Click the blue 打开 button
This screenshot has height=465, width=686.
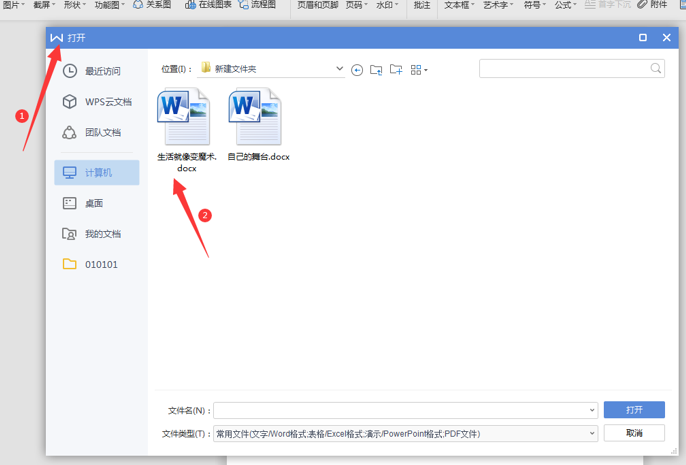coord(634,410)
